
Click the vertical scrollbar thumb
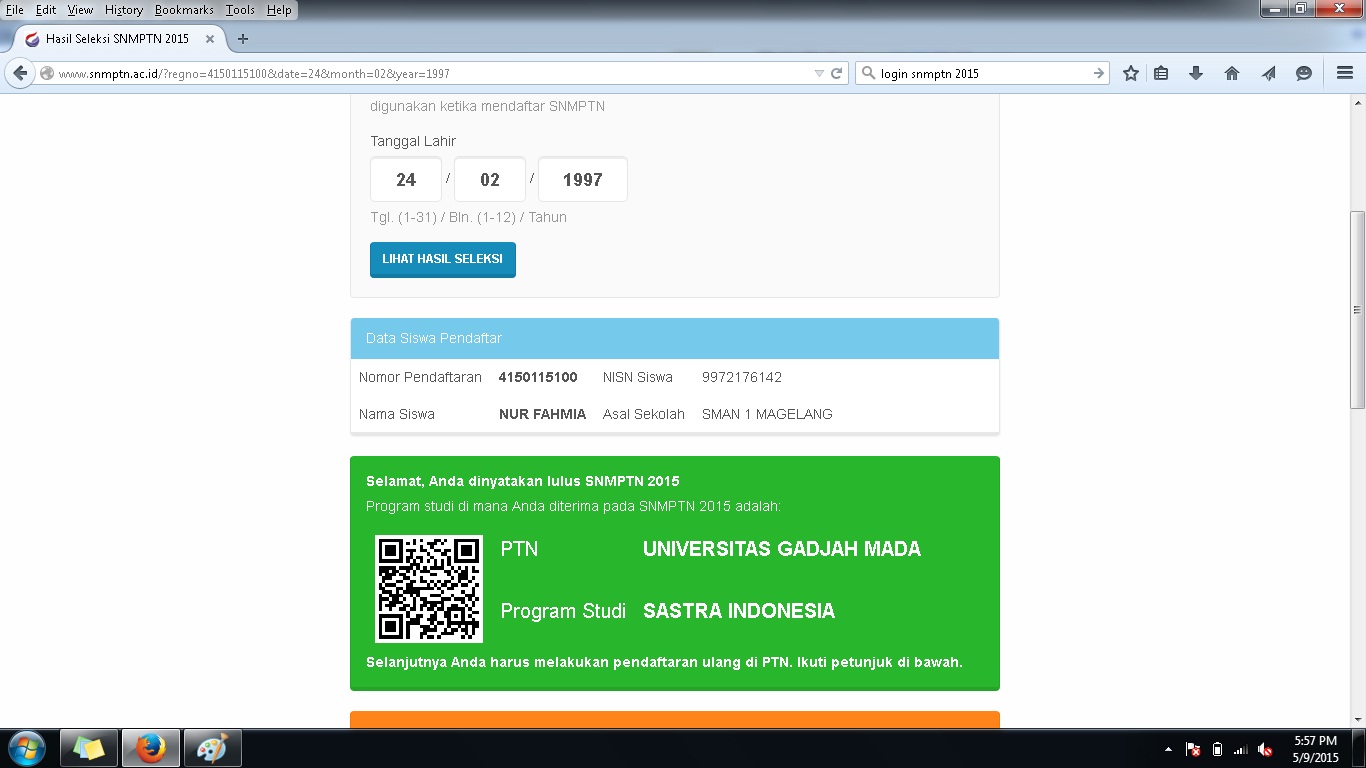pos(1357,310)
